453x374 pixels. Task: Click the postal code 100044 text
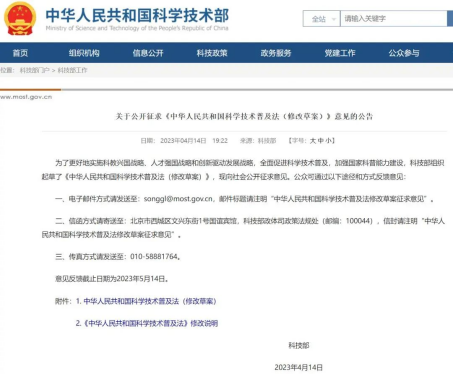coord(359,221)
